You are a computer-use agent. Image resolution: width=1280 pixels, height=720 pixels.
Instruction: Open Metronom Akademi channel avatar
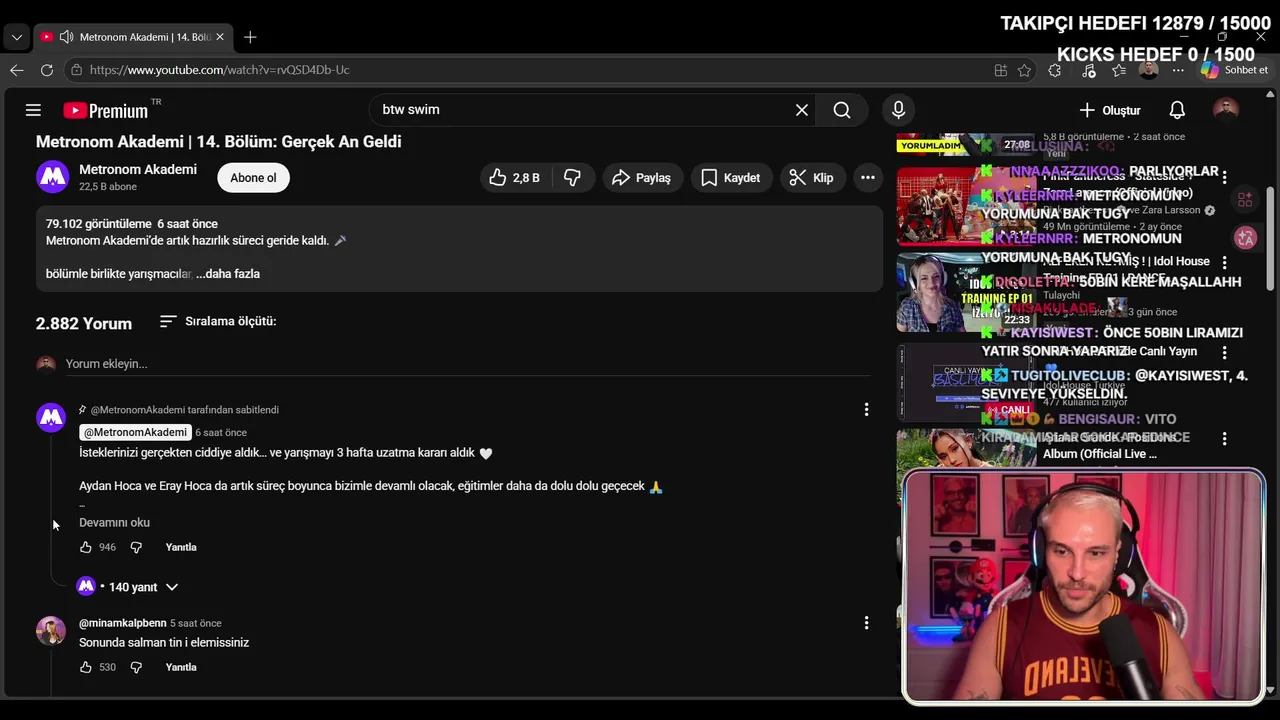click(x=53, y=177)
